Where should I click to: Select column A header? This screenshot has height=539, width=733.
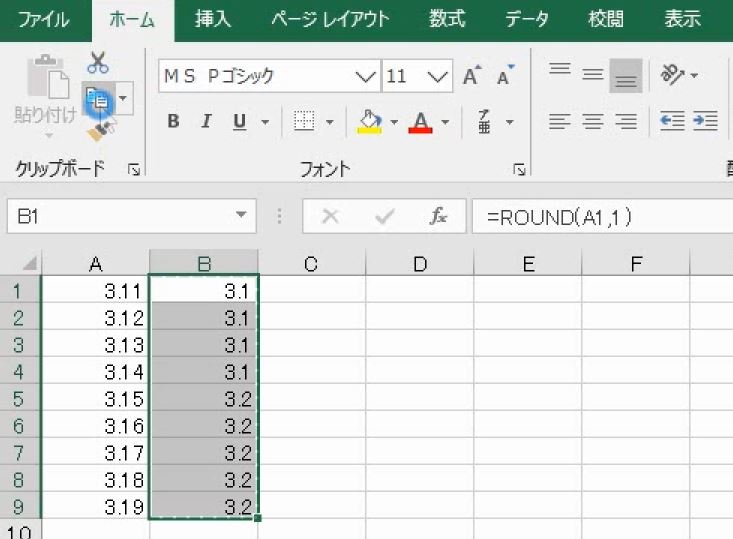tap(96, 263)
